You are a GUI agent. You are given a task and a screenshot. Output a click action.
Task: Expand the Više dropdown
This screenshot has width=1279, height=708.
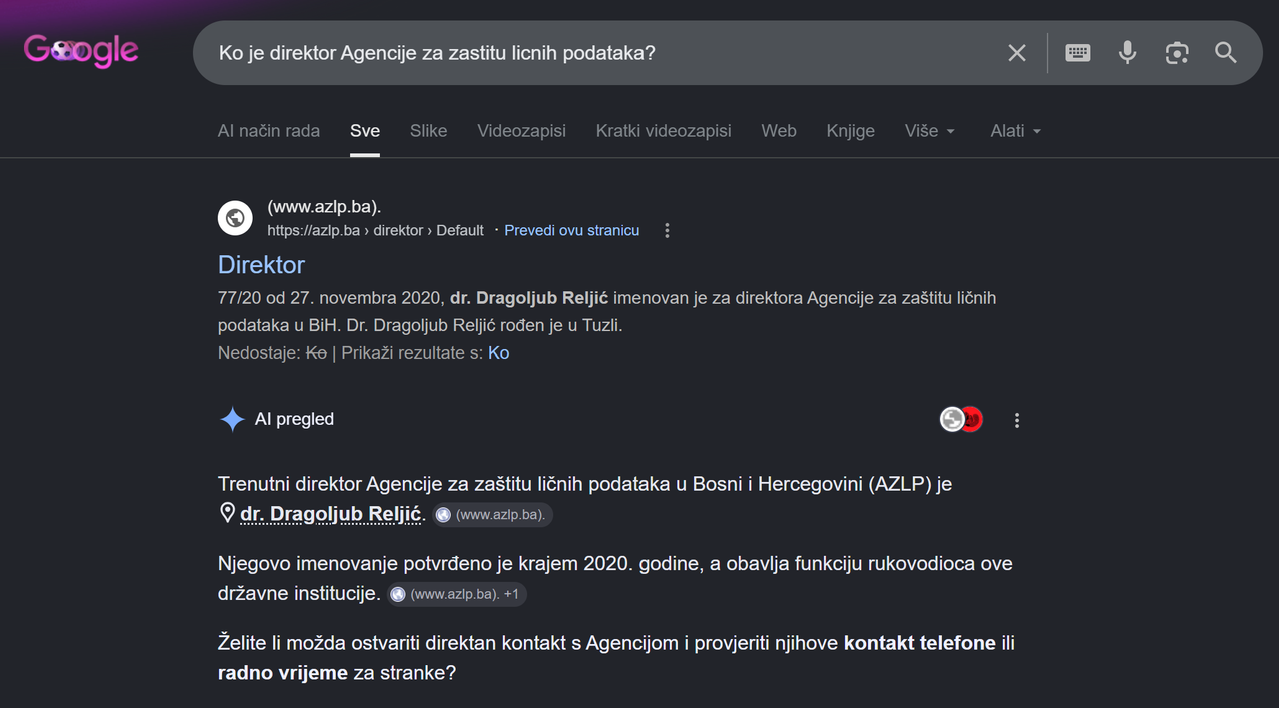(x=930, y=131)
